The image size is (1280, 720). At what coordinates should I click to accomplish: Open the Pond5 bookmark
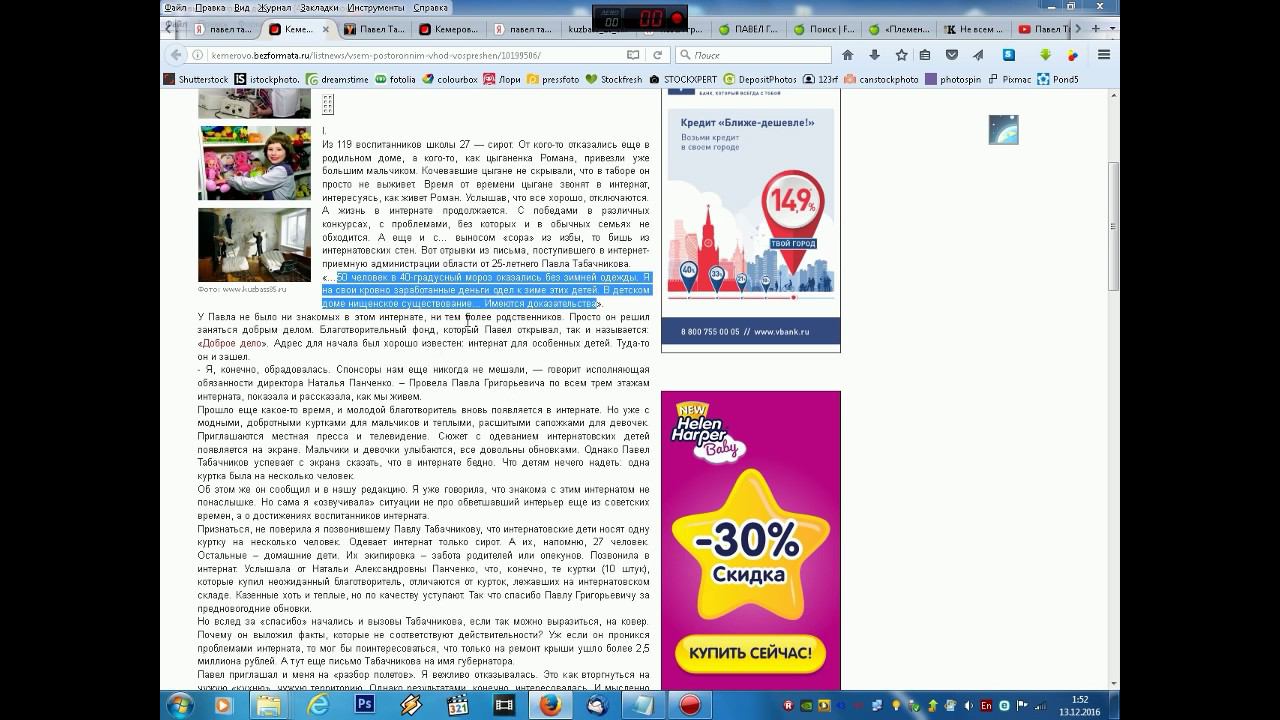tap(1058, 79)
